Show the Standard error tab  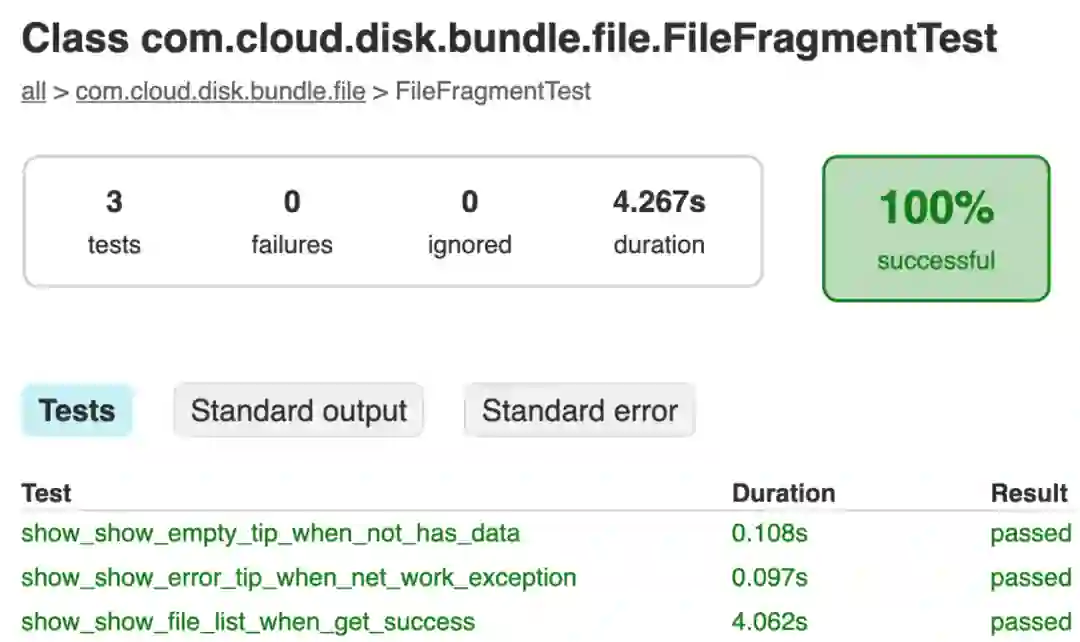(579, 411)
